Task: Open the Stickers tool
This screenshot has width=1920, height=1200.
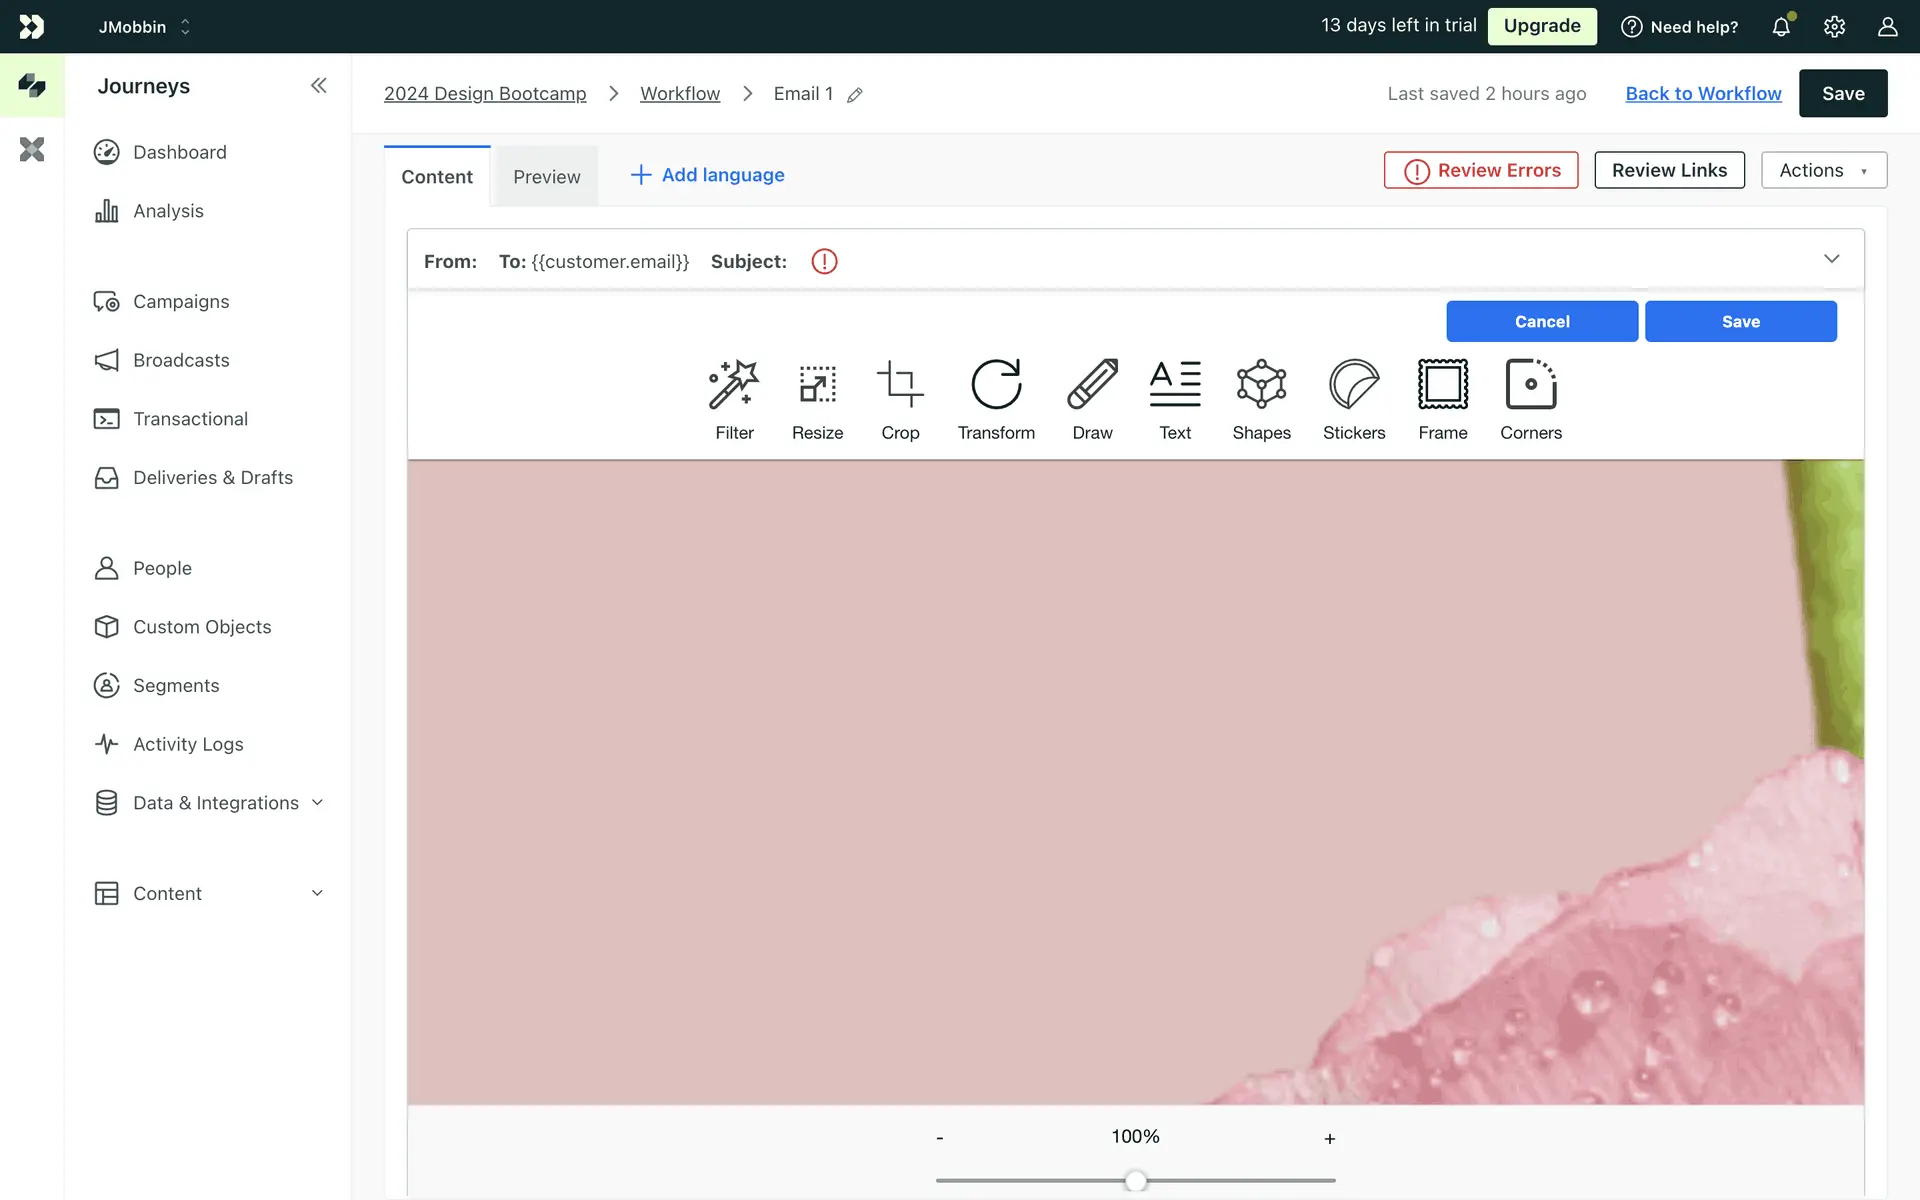Action: tap(1354, 398)
